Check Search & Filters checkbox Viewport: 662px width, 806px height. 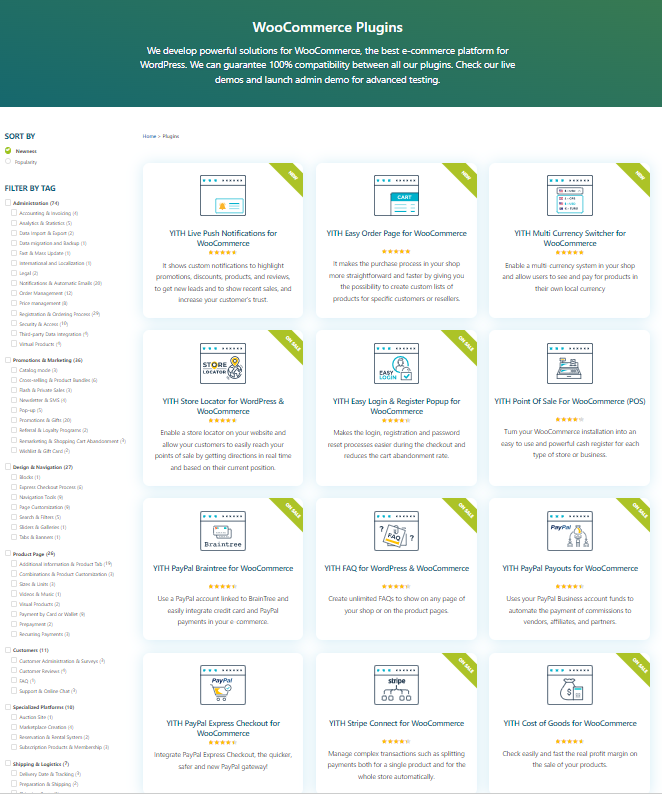tap(14, 517)
